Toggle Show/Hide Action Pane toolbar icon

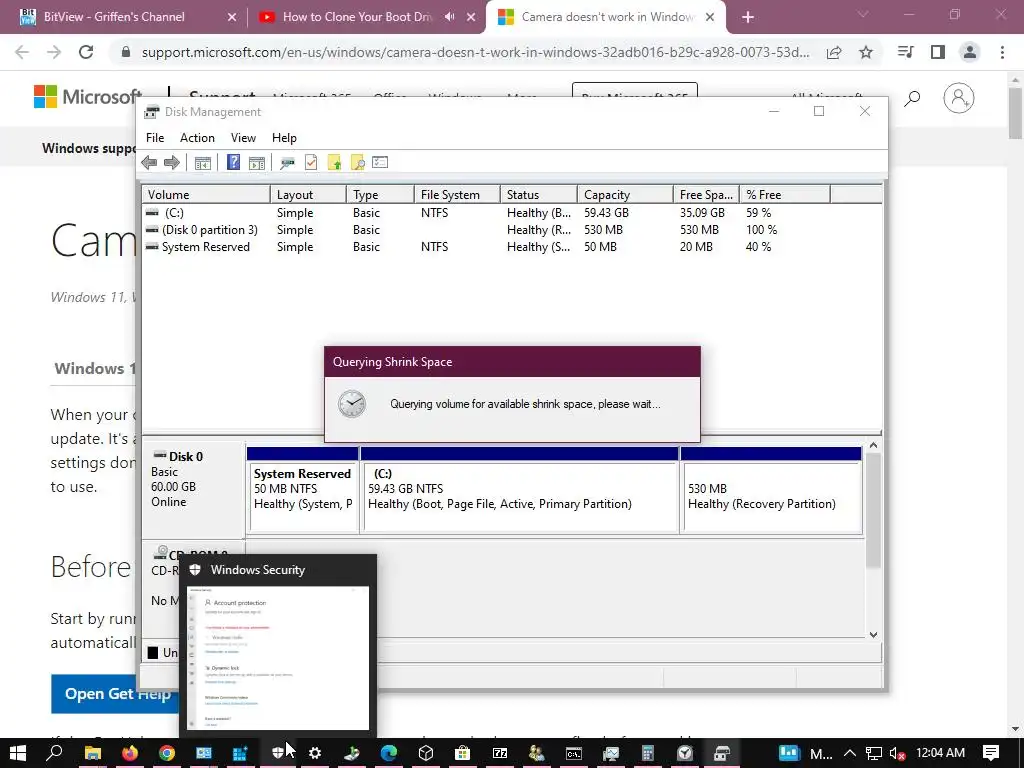click(257, 163)
